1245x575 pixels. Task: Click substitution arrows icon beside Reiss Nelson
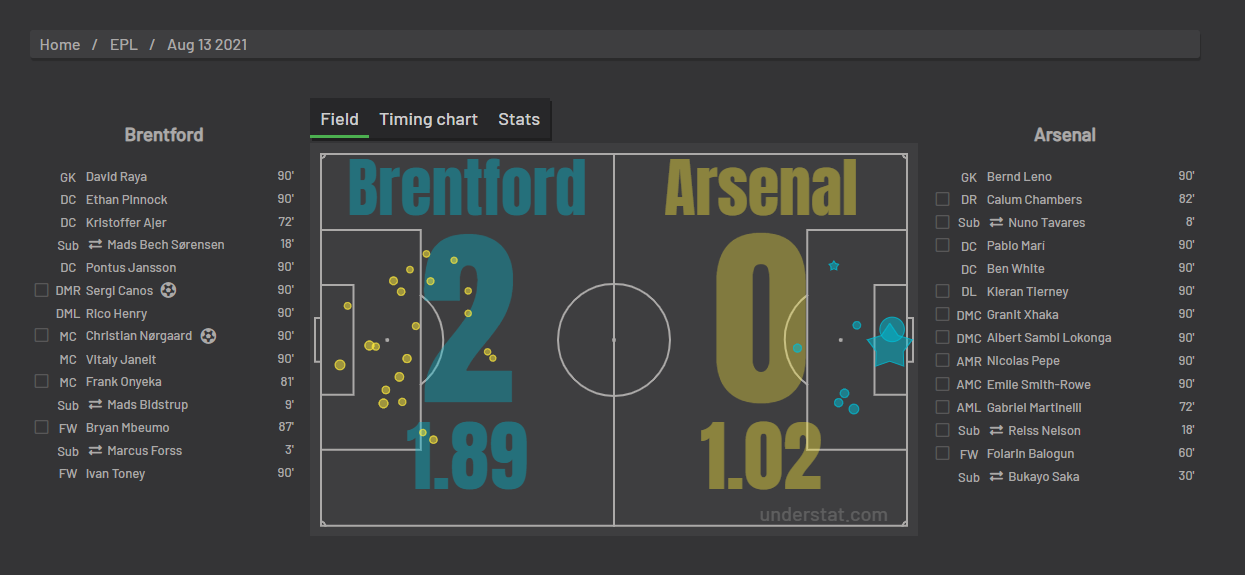997,431
